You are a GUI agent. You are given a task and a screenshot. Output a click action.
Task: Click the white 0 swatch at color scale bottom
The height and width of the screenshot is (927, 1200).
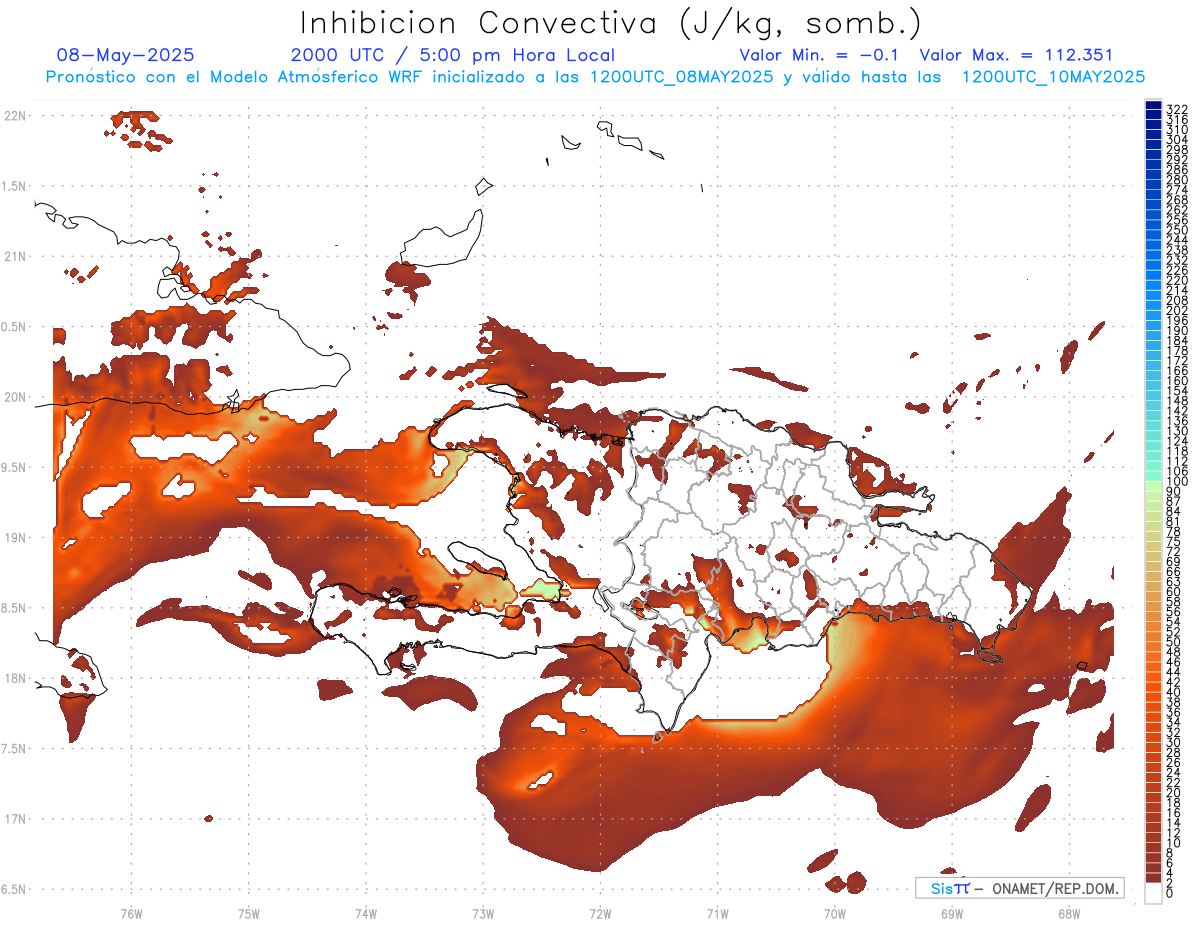1153,893
